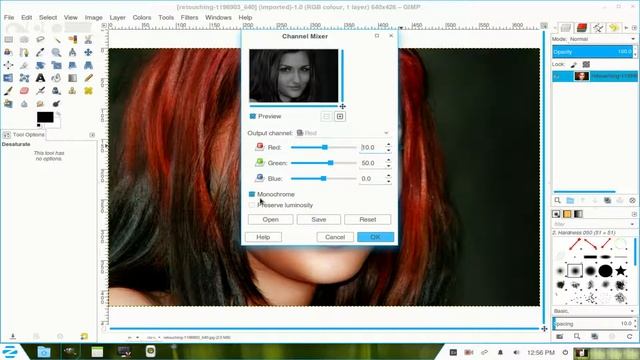Click Open channel mixer settings
640x360 pixels.
[x=270, y=220]
